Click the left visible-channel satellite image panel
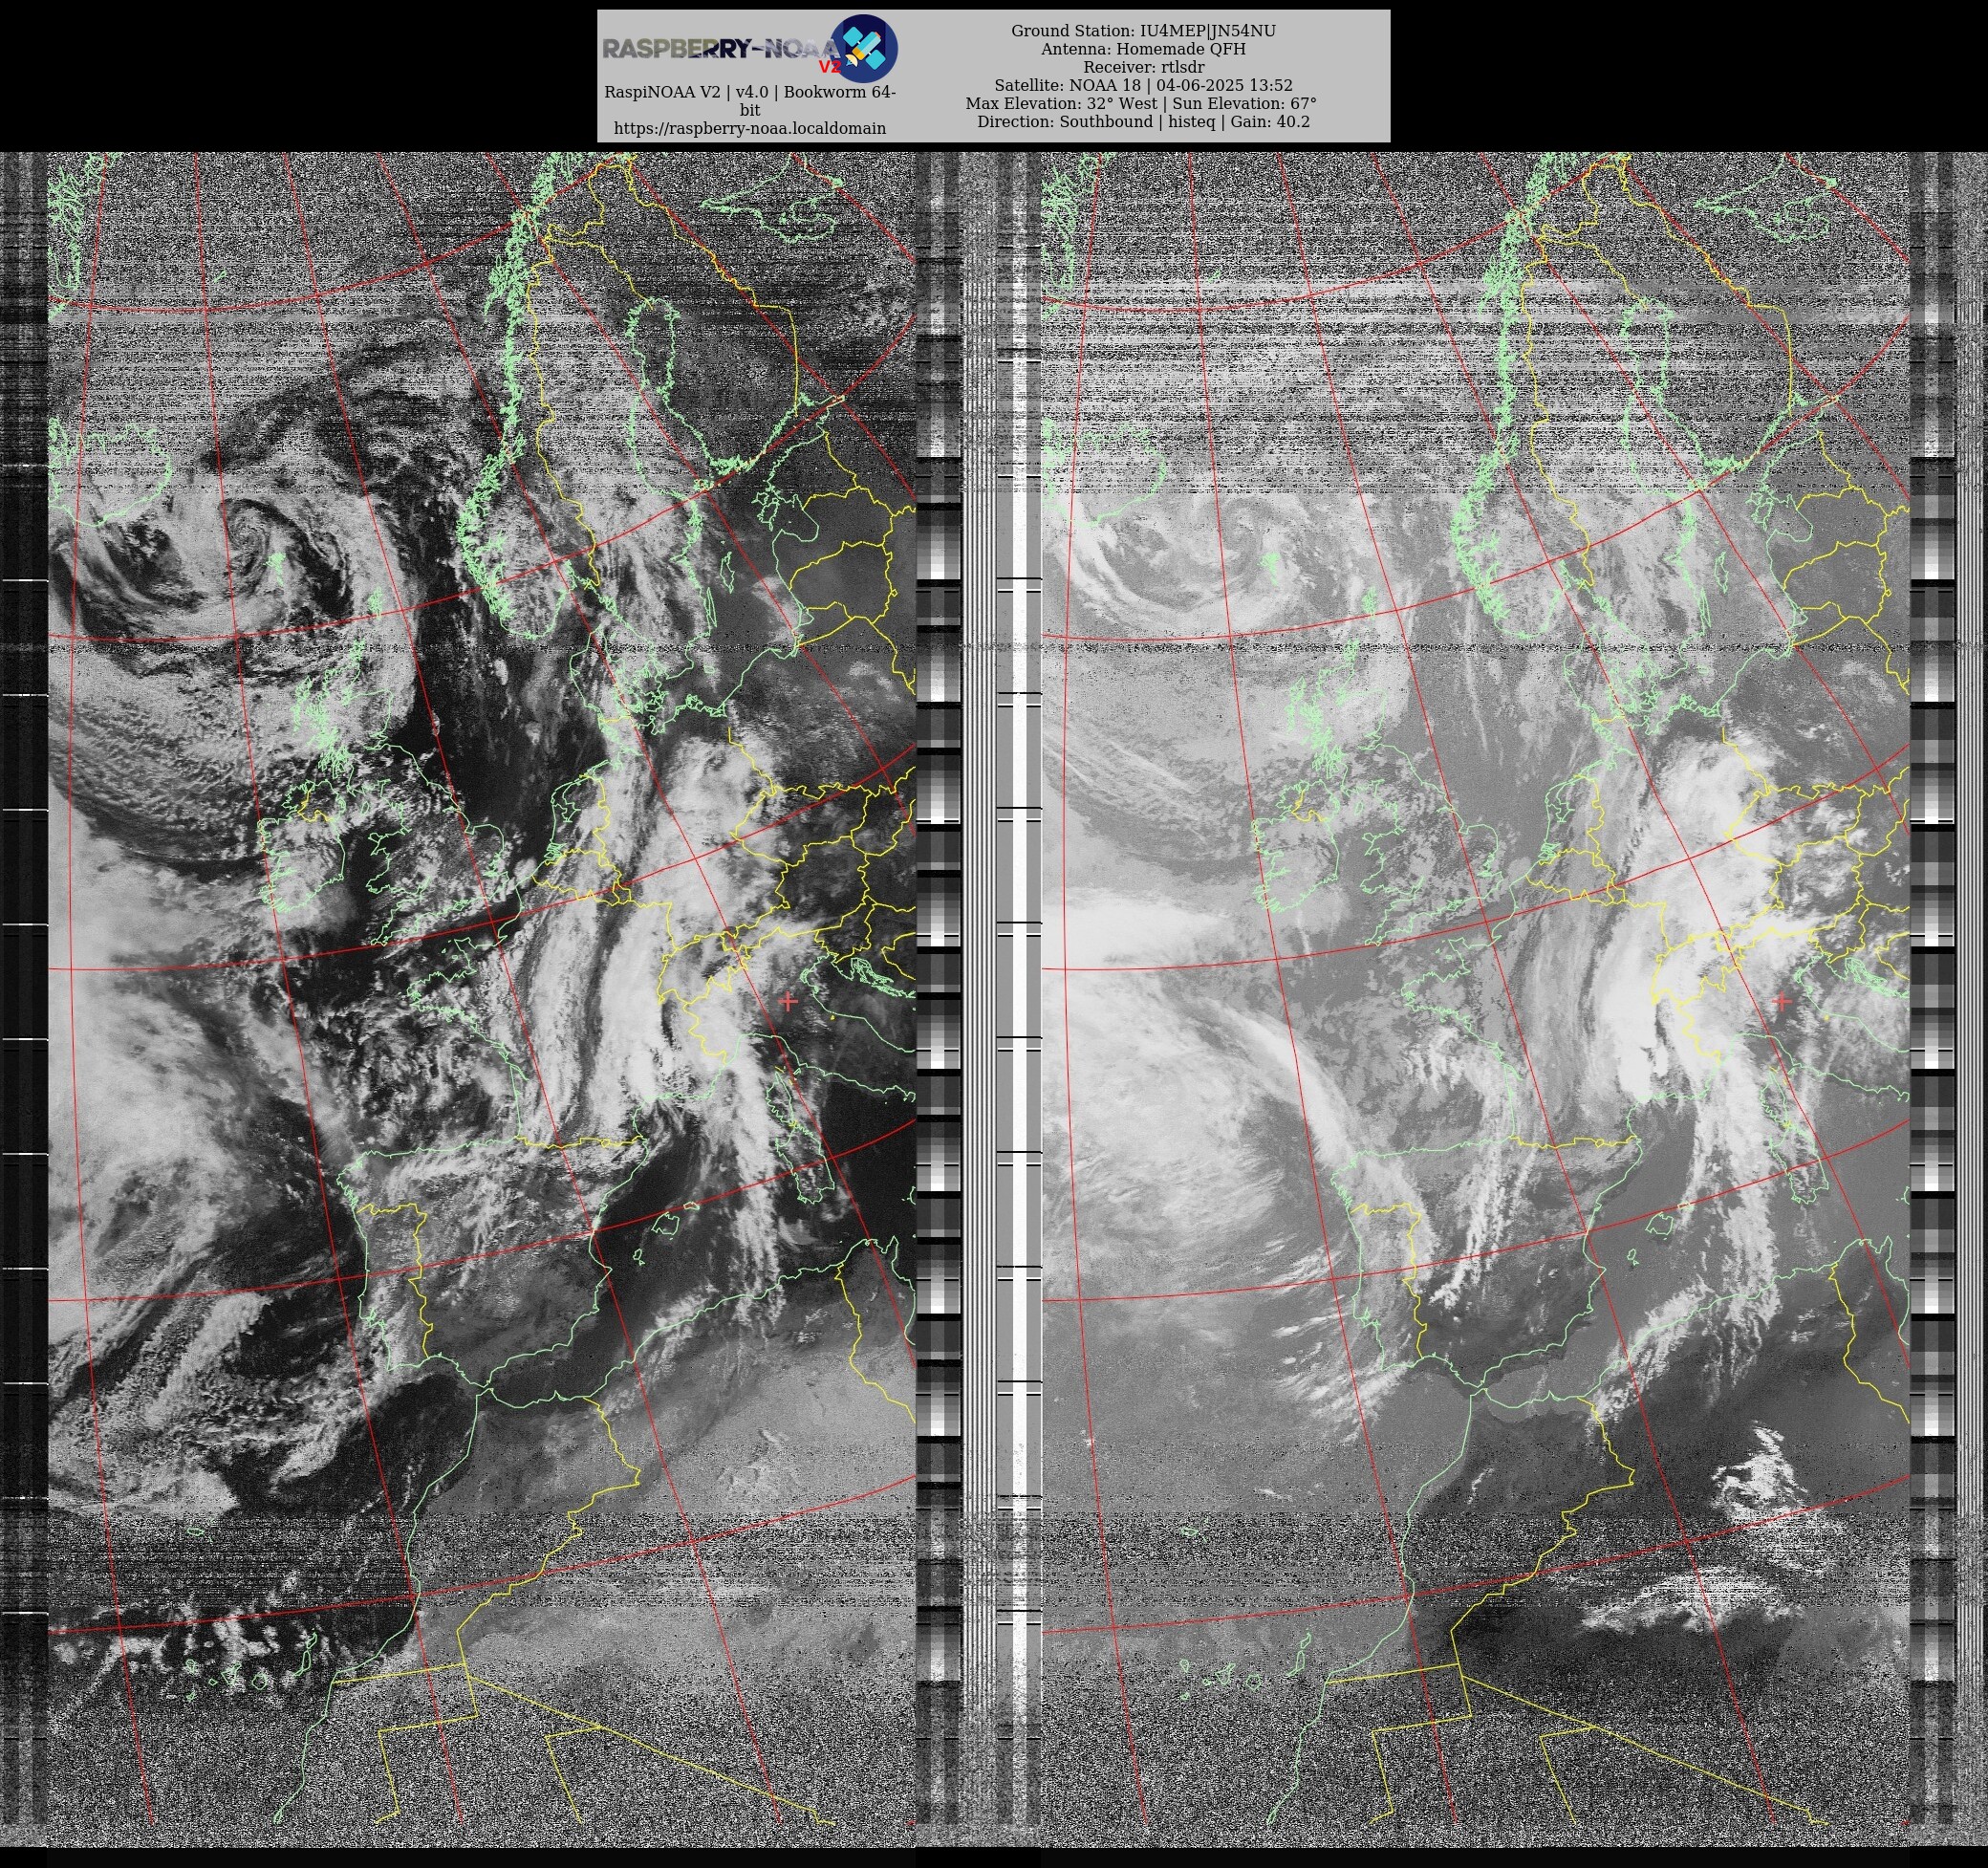This screenshot has height=1868, width=1988. [482, 1000]
